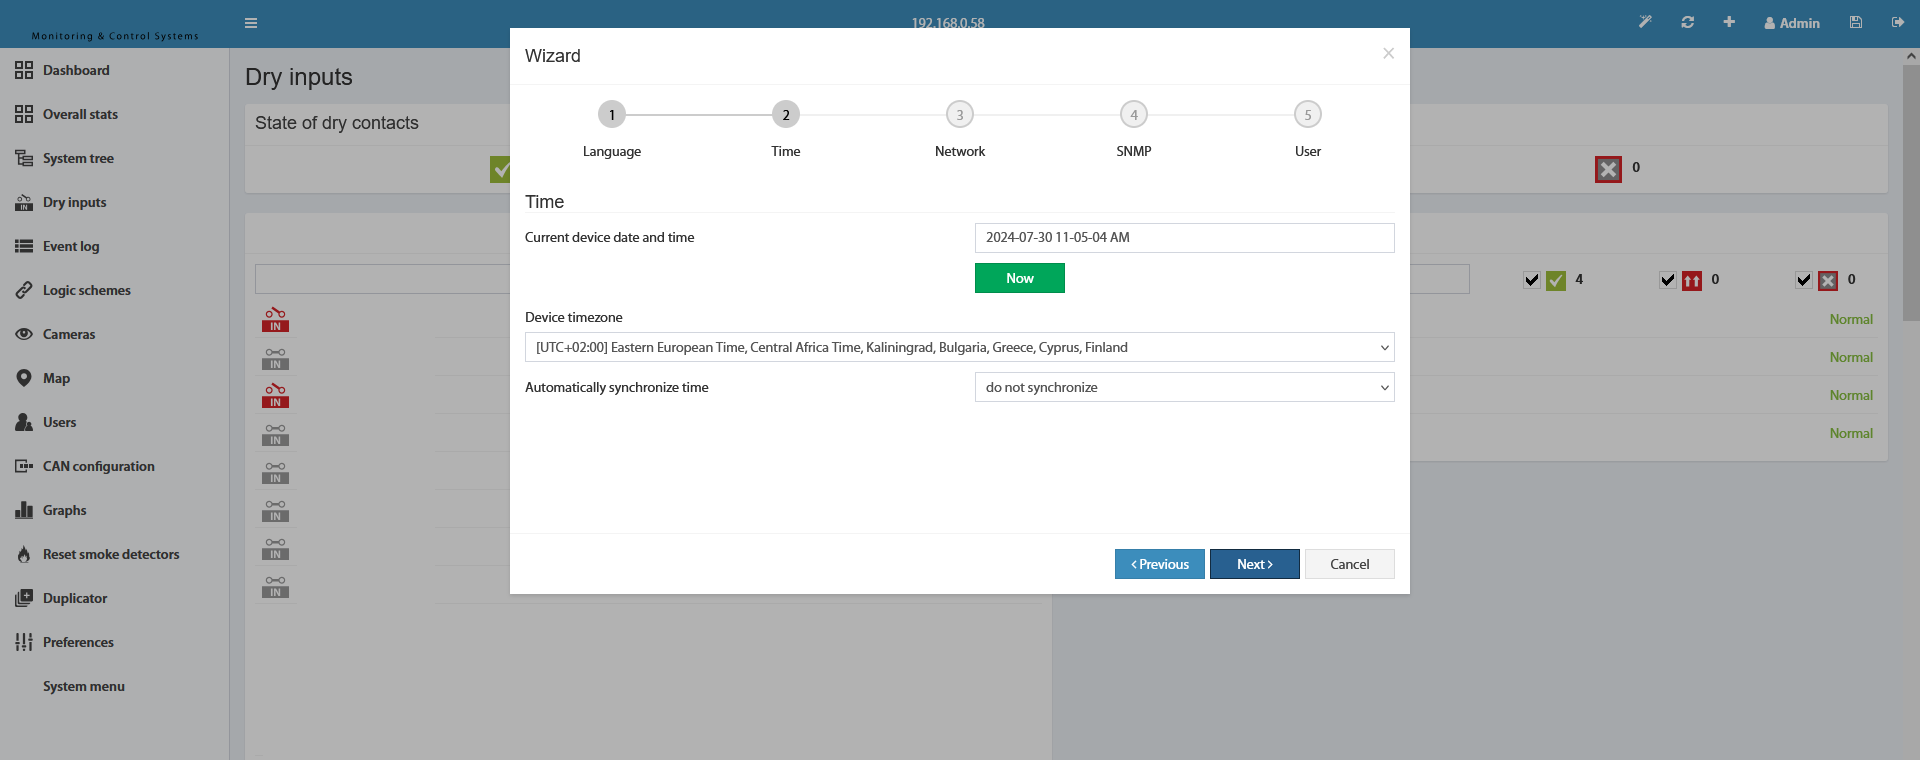1920x760 pixels.
Task: Open the hamburger menu in top bar
Action: (251, 23)
